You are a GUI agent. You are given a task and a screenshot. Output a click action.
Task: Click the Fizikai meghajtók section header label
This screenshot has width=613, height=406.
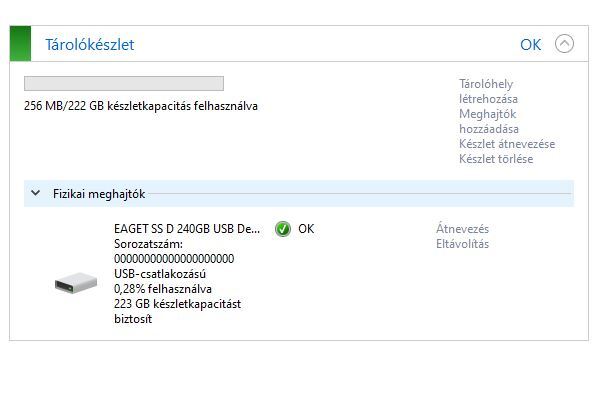[99, 193]
